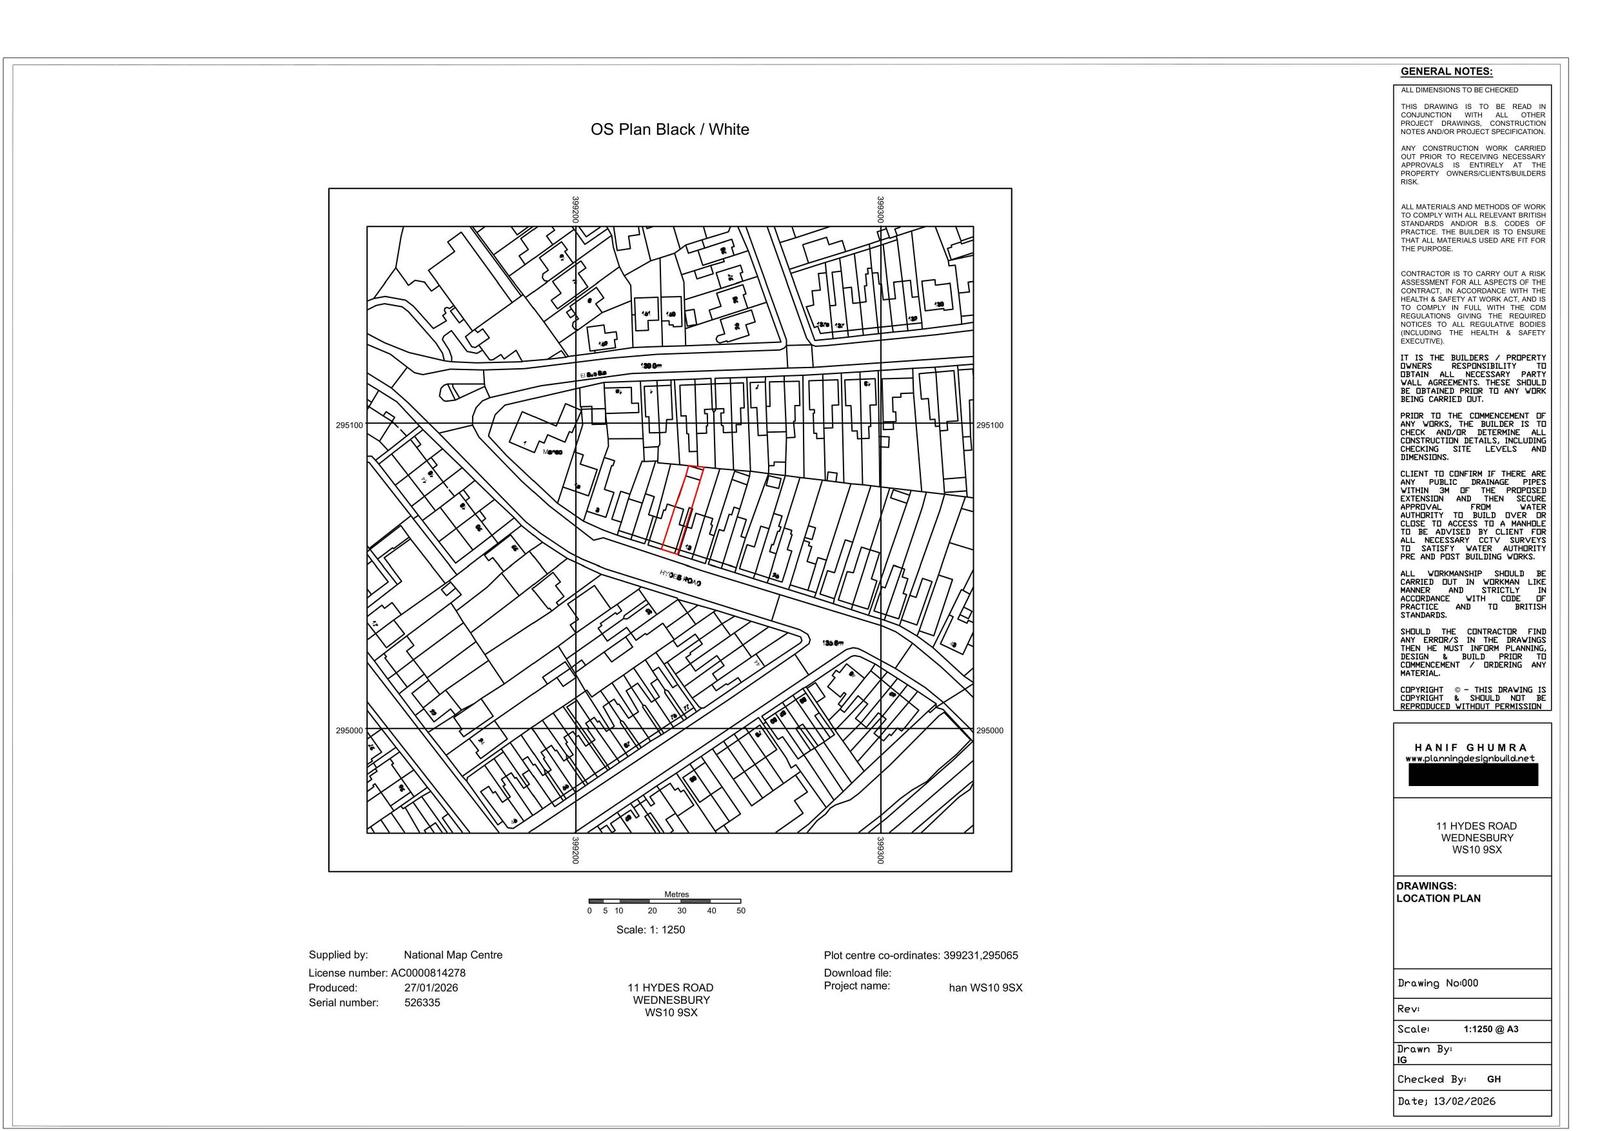Click the "OS Plan Black / White" title
Image resolution: width=1600 pixels, height=1131 pixels.
pyautogui.click(x=669, y=130)
